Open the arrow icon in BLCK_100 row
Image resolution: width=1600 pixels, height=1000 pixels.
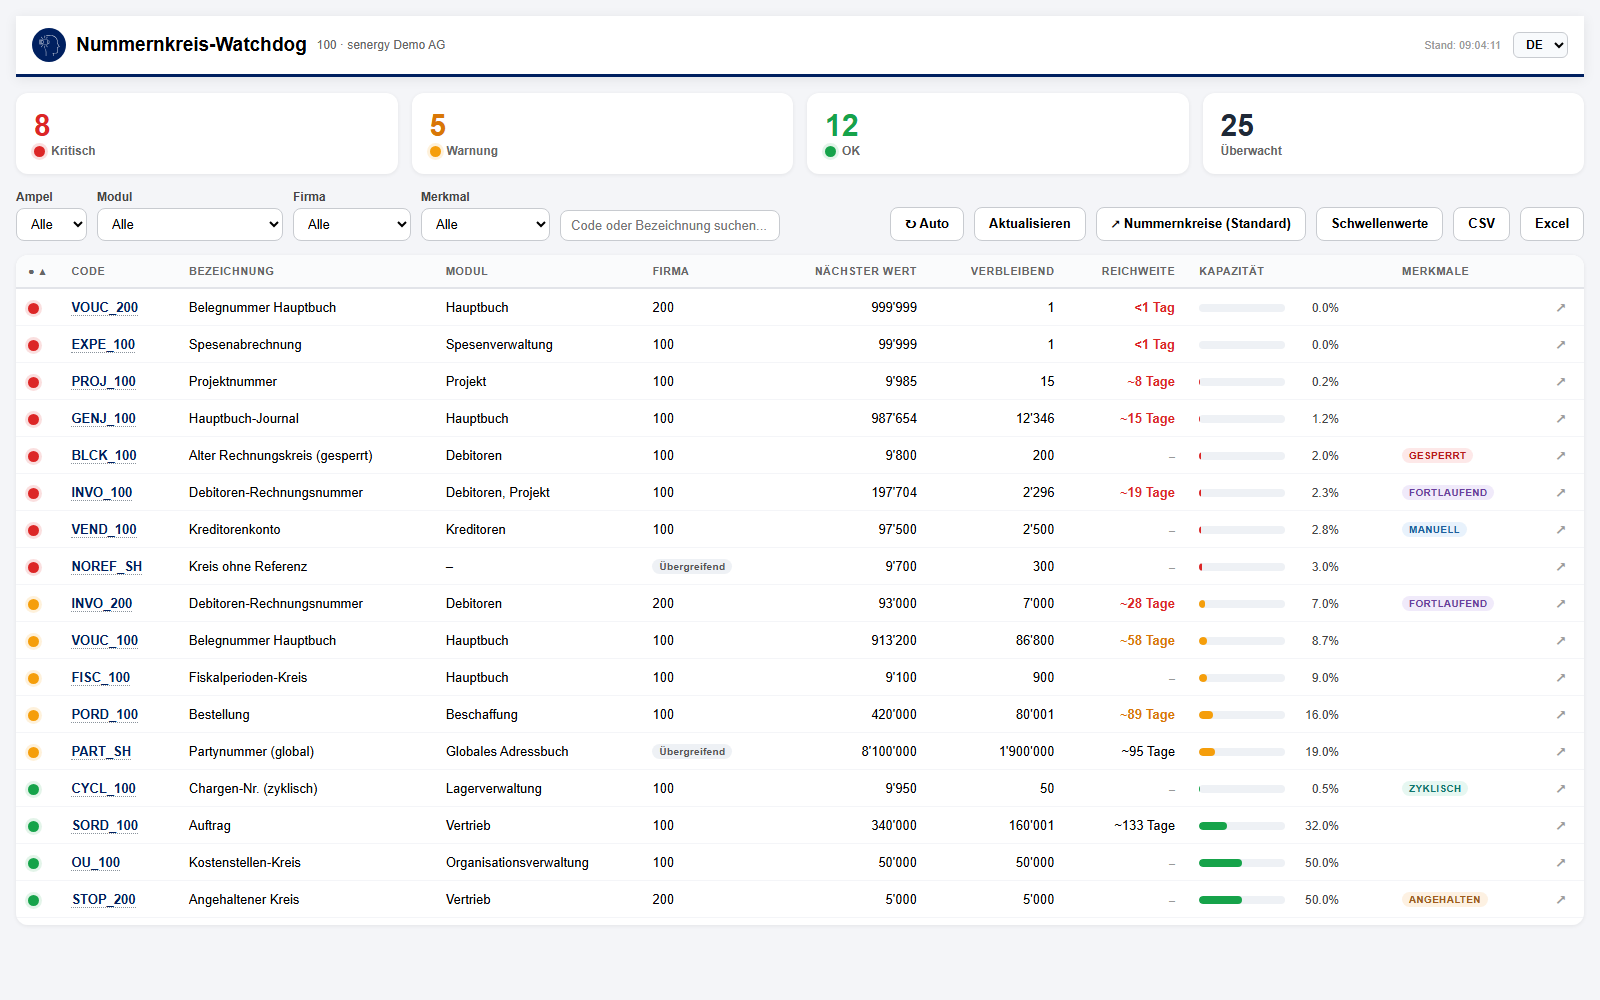click(x=1560, y=456)
